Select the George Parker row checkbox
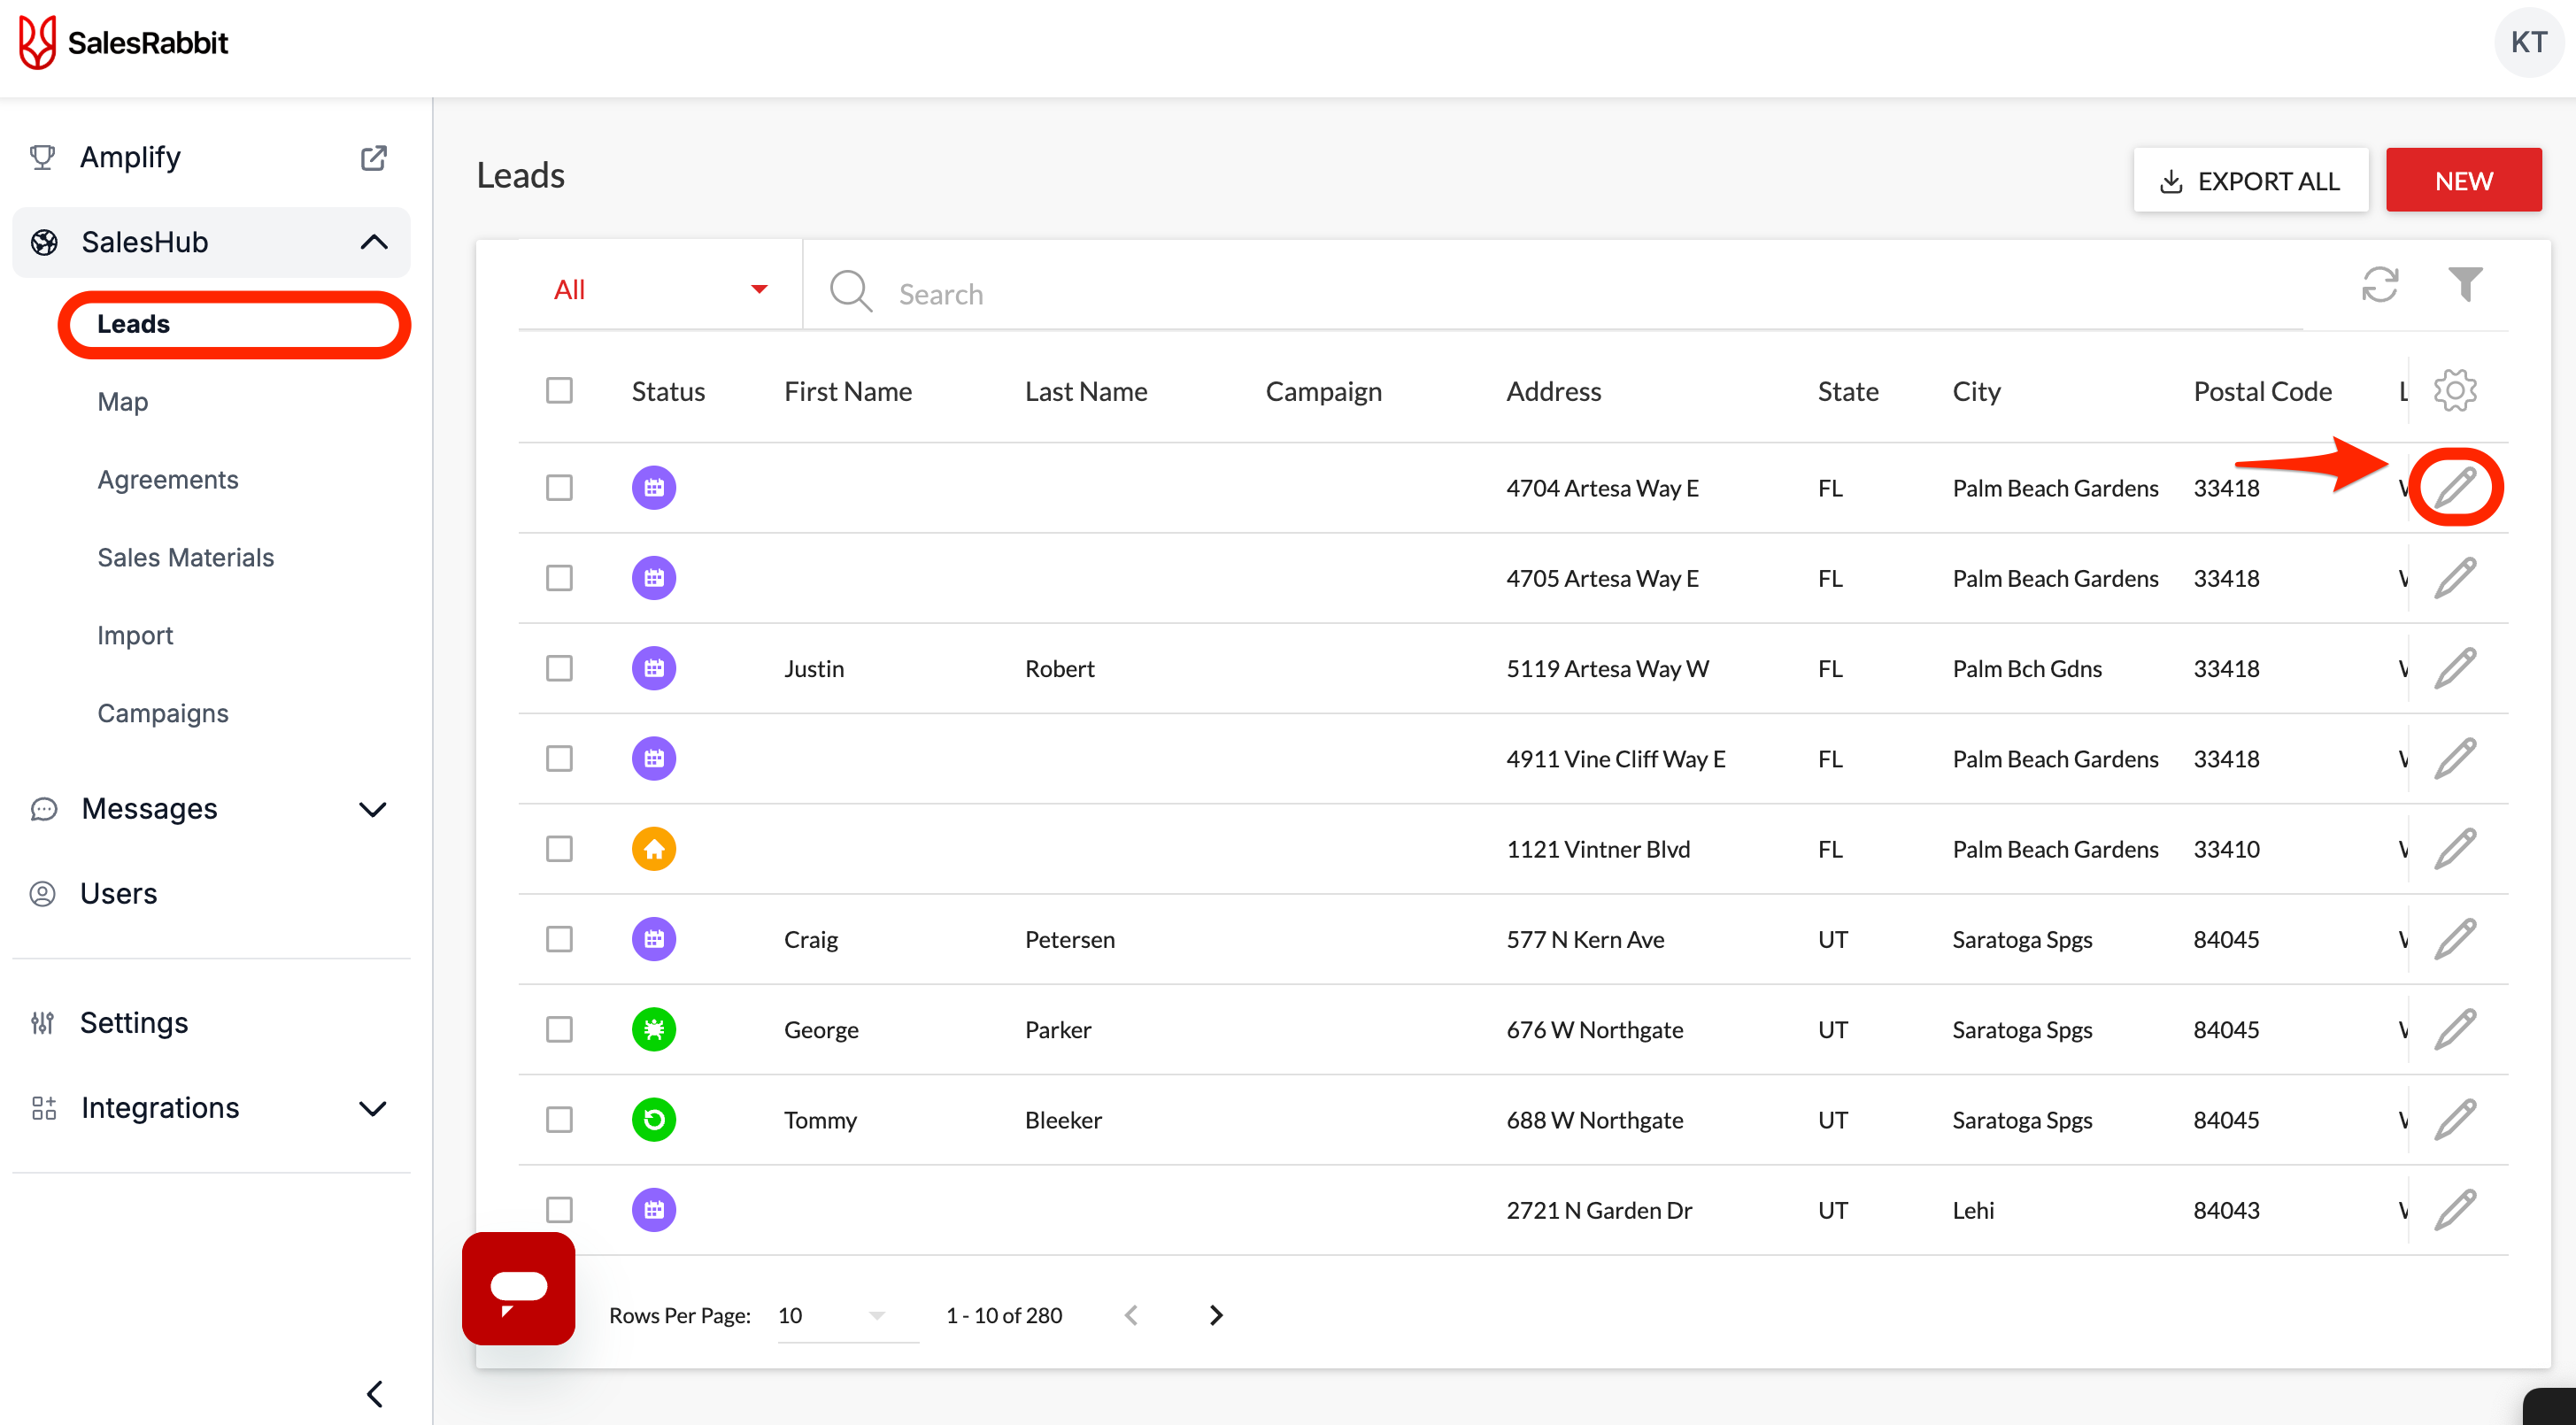The height and width of the screenshot is (1425, 2576). [x=559, y=1029]
